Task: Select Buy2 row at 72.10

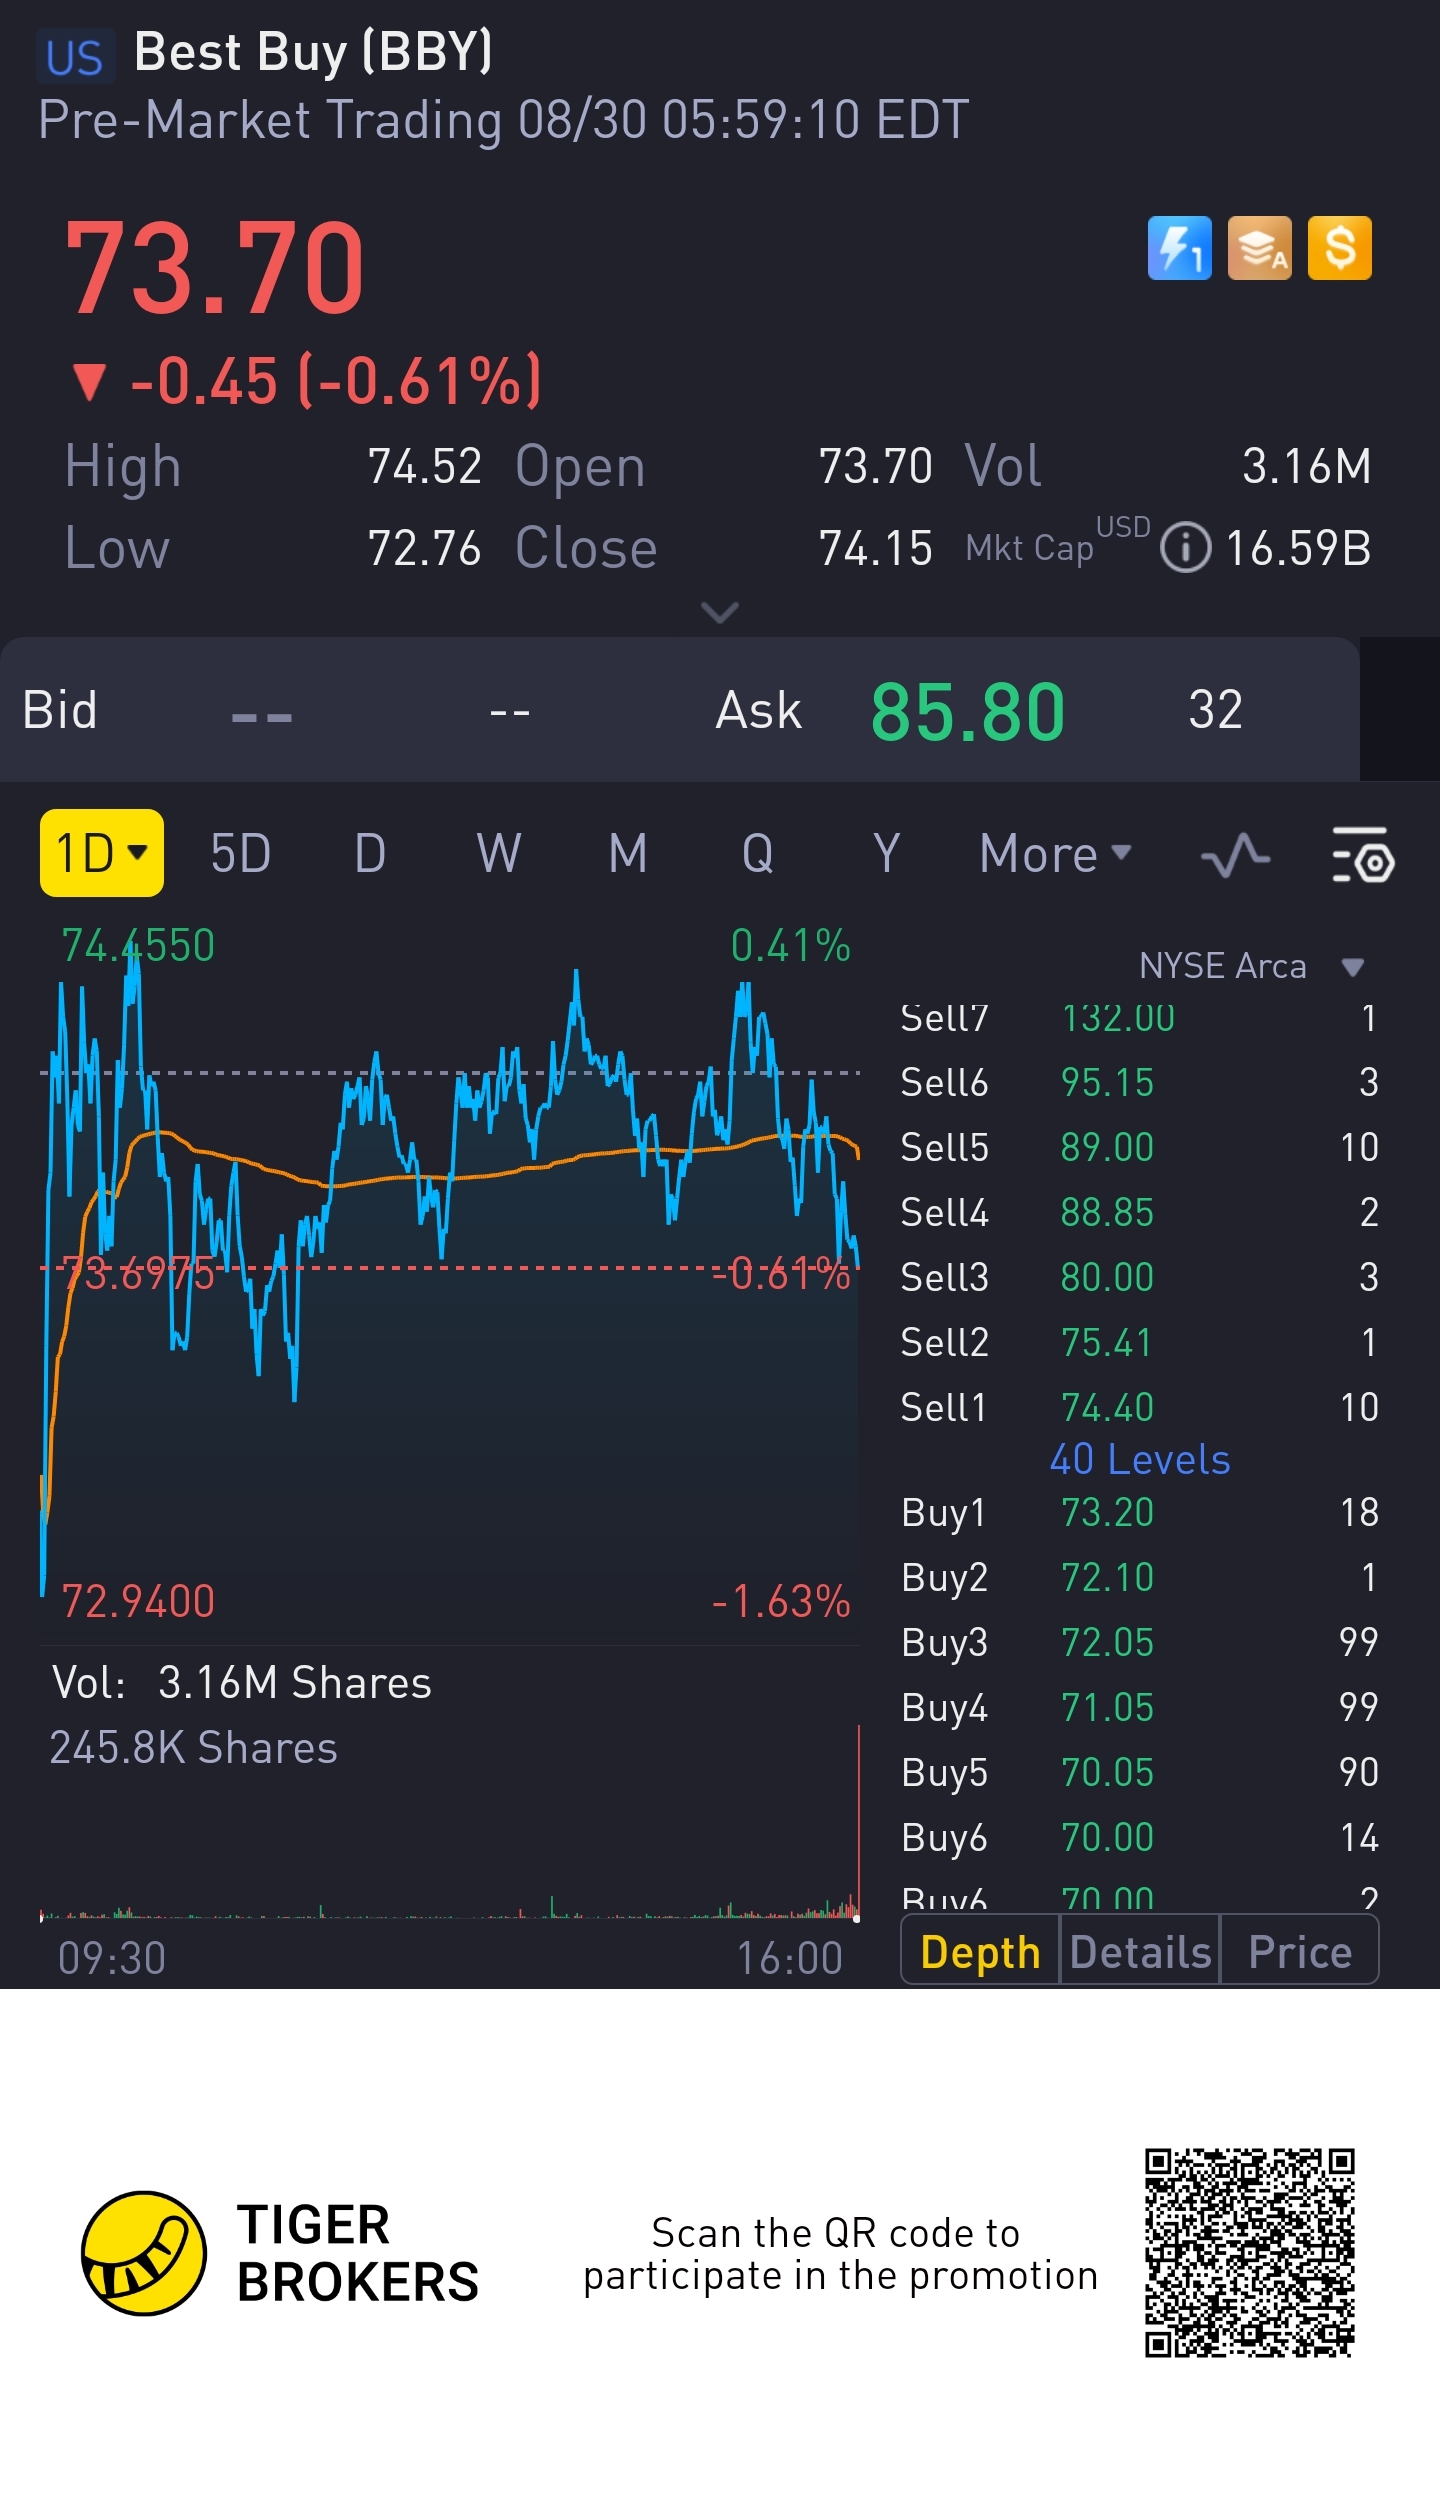Action: pos(1139,1578)
